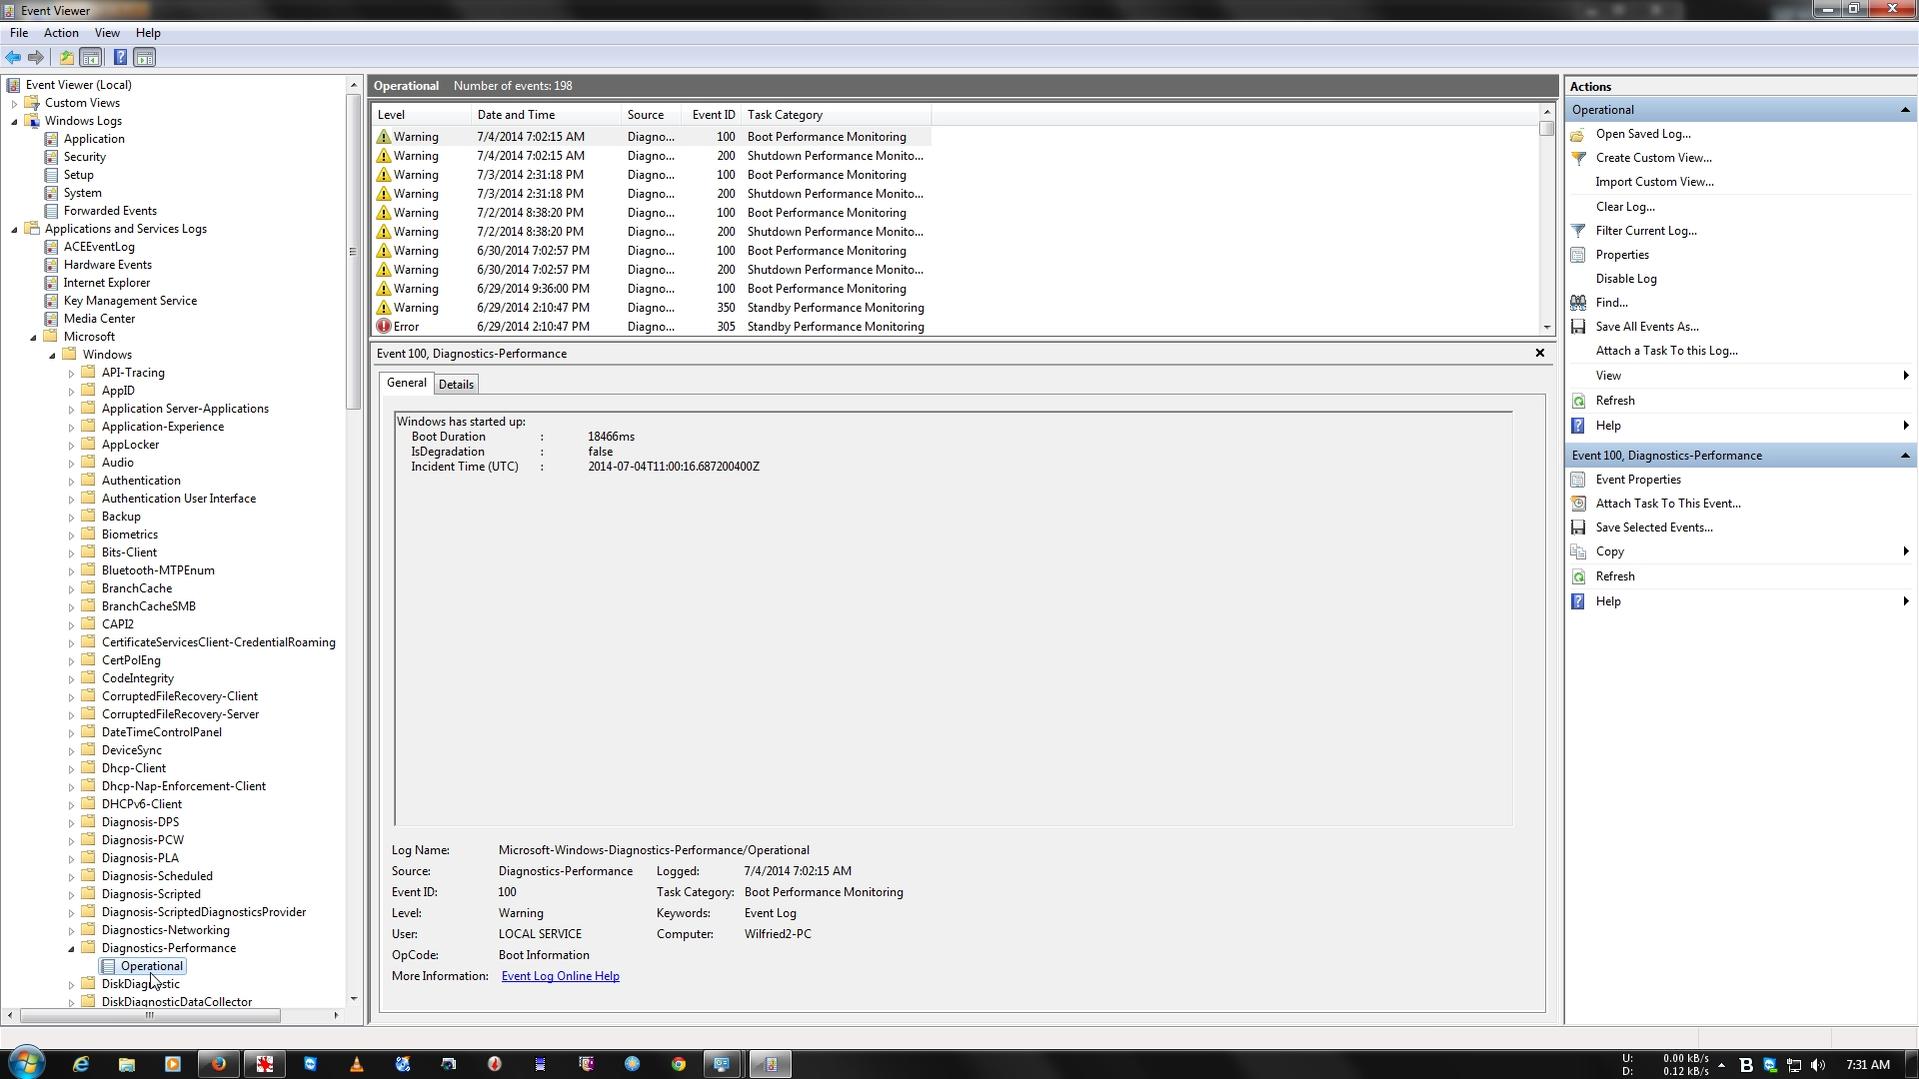Open Internet Explorer from taskbar
Viewport: 1919px width, 1079px height.
point(80,1064)
